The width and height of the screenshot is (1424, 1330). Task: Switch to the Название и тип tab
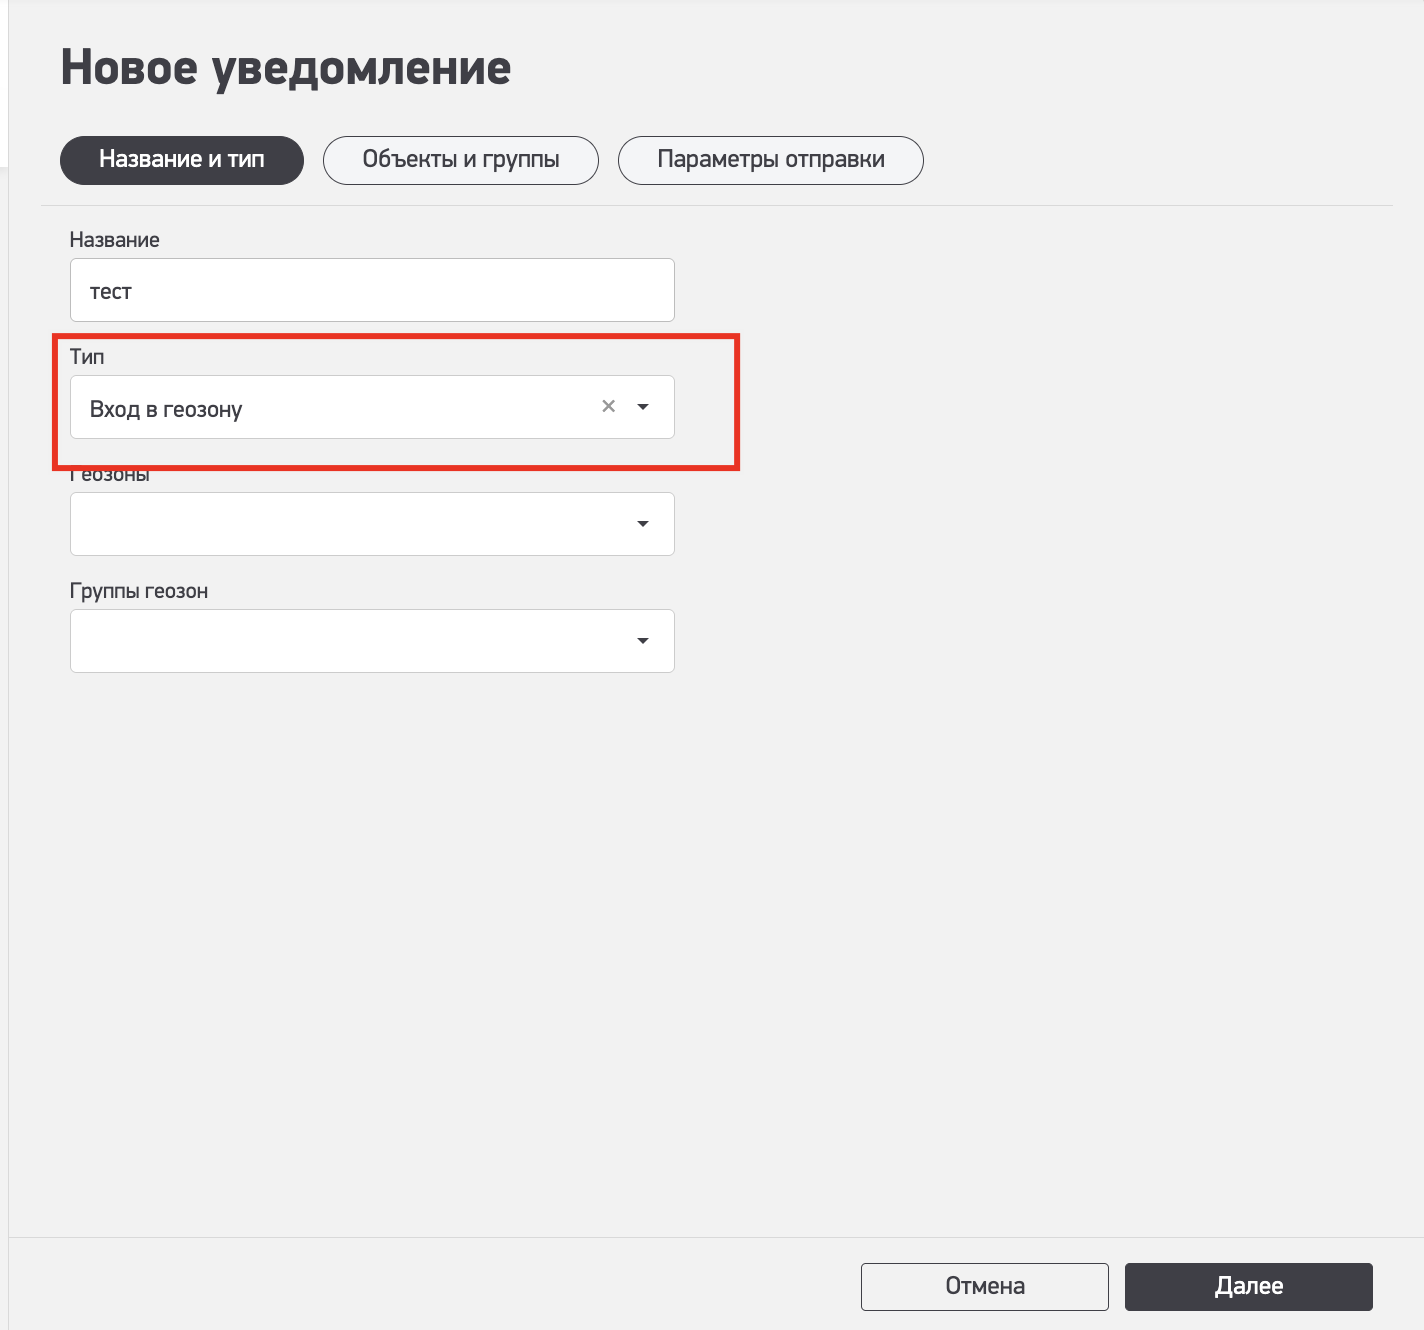(182, 160)
